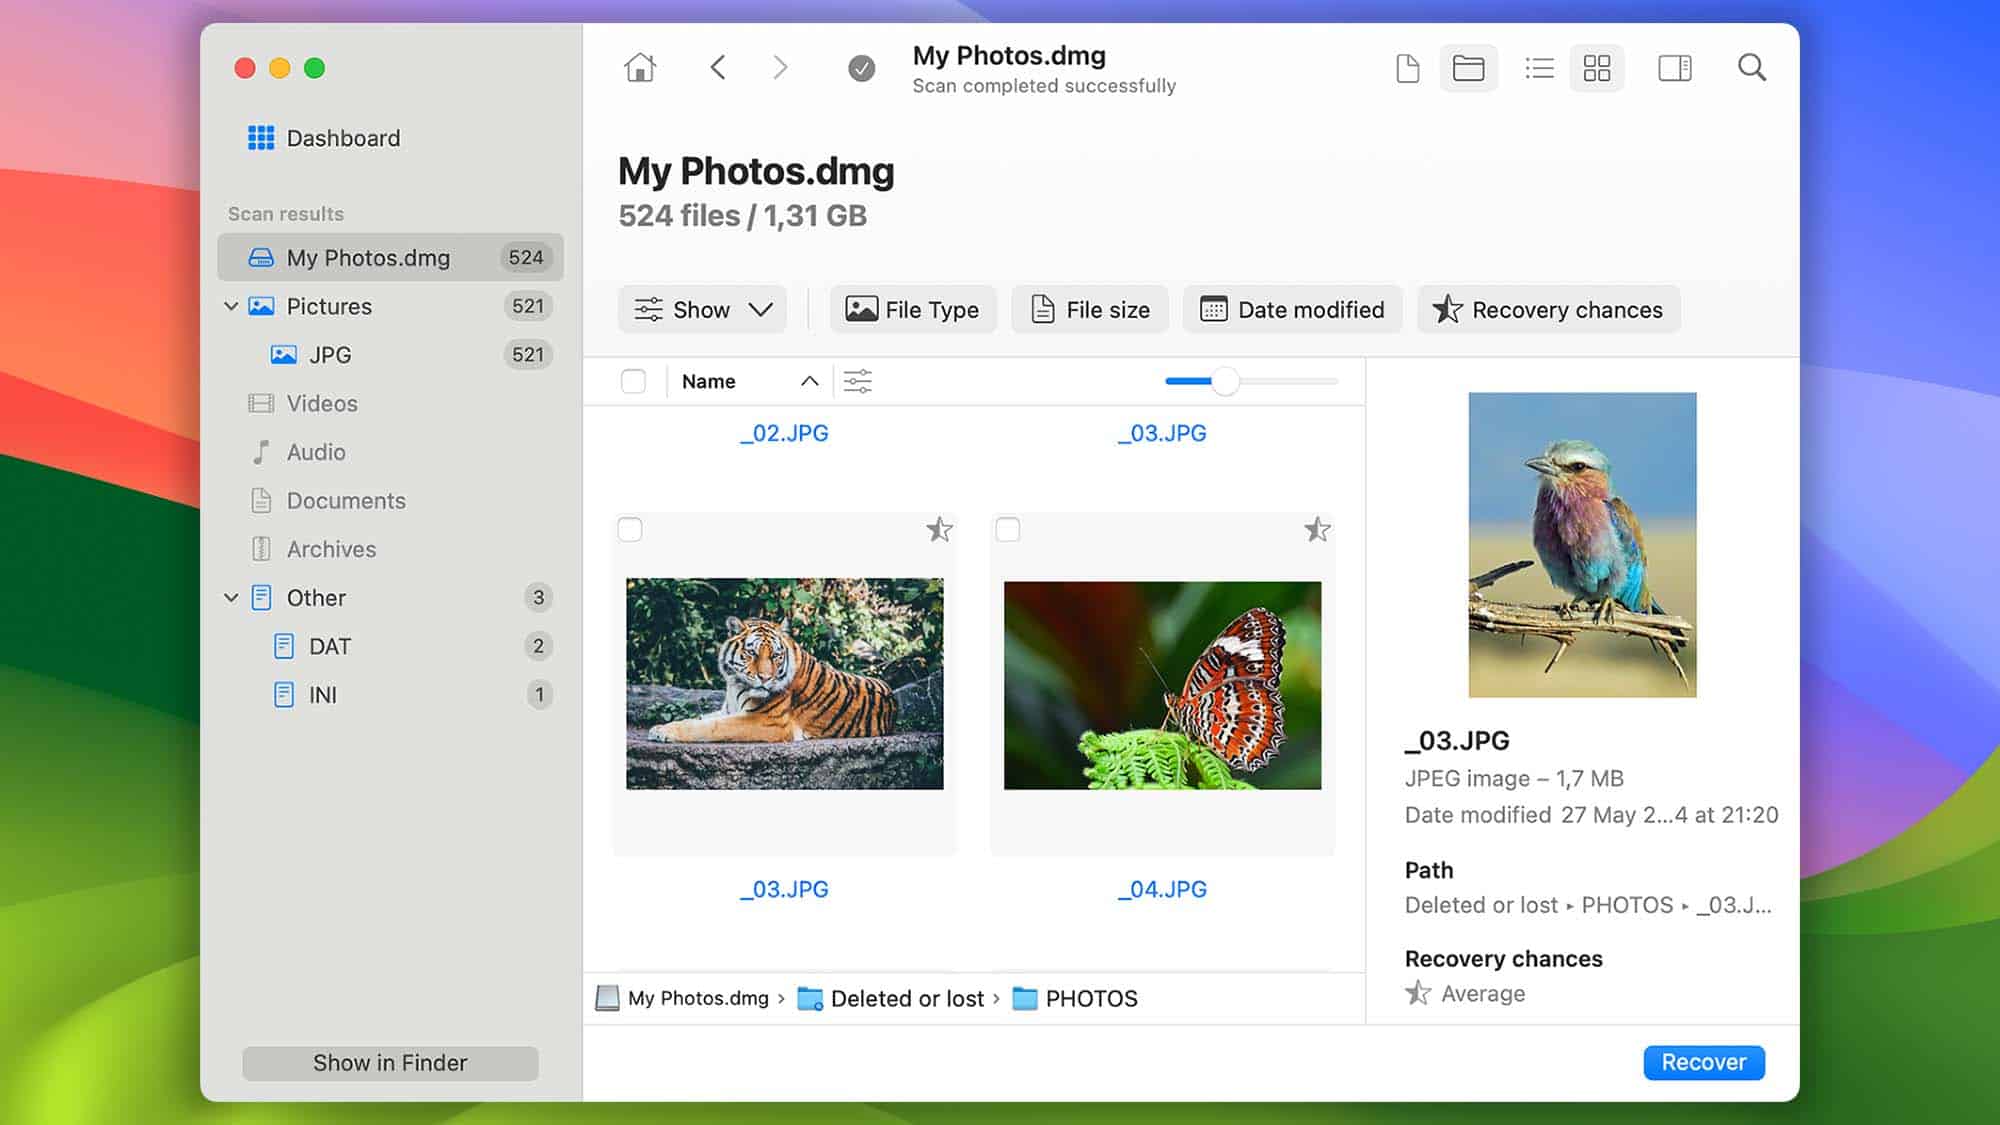Tick checkbox on butterfly photo thumbnail
Image resolution: width=2000 pixels, height=1125 pixels.
(1008, 529)
